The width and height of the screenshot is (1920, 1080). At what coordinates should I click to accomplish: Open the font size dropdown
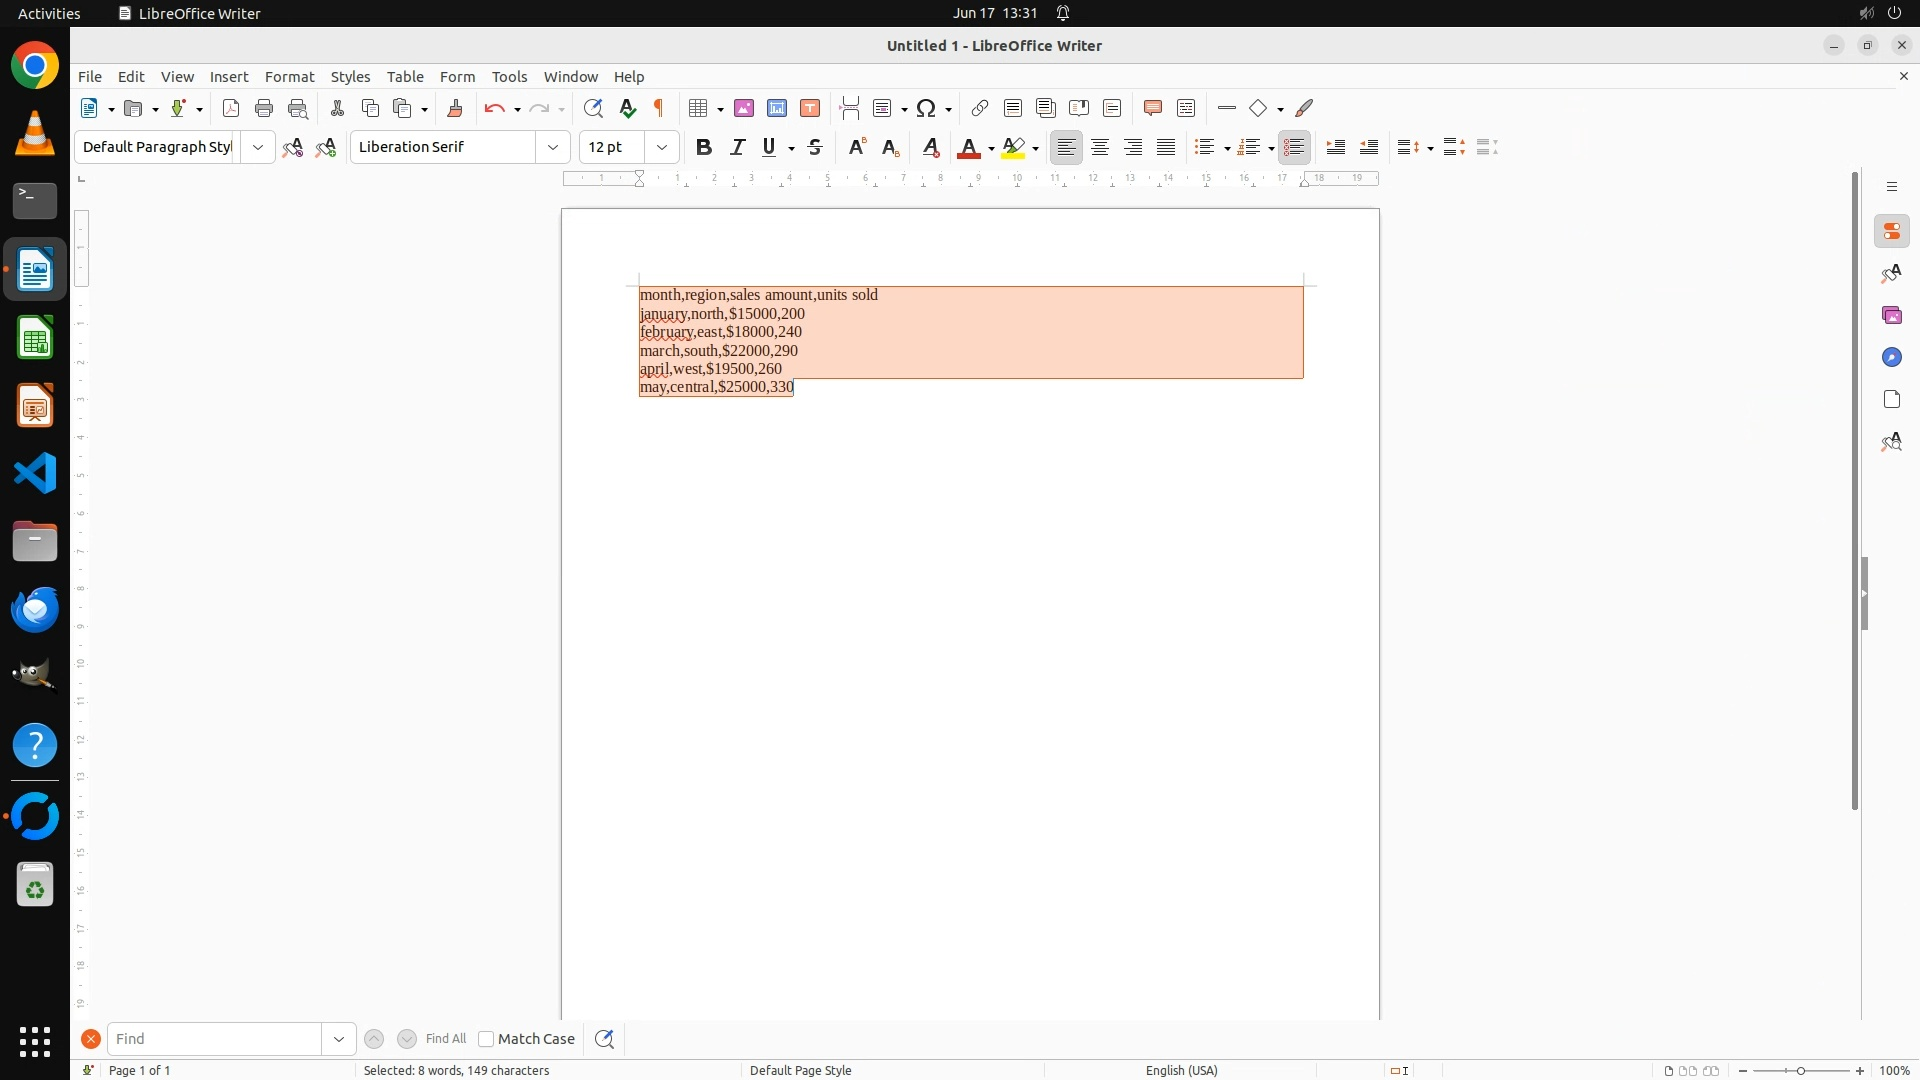click(661, 147)
